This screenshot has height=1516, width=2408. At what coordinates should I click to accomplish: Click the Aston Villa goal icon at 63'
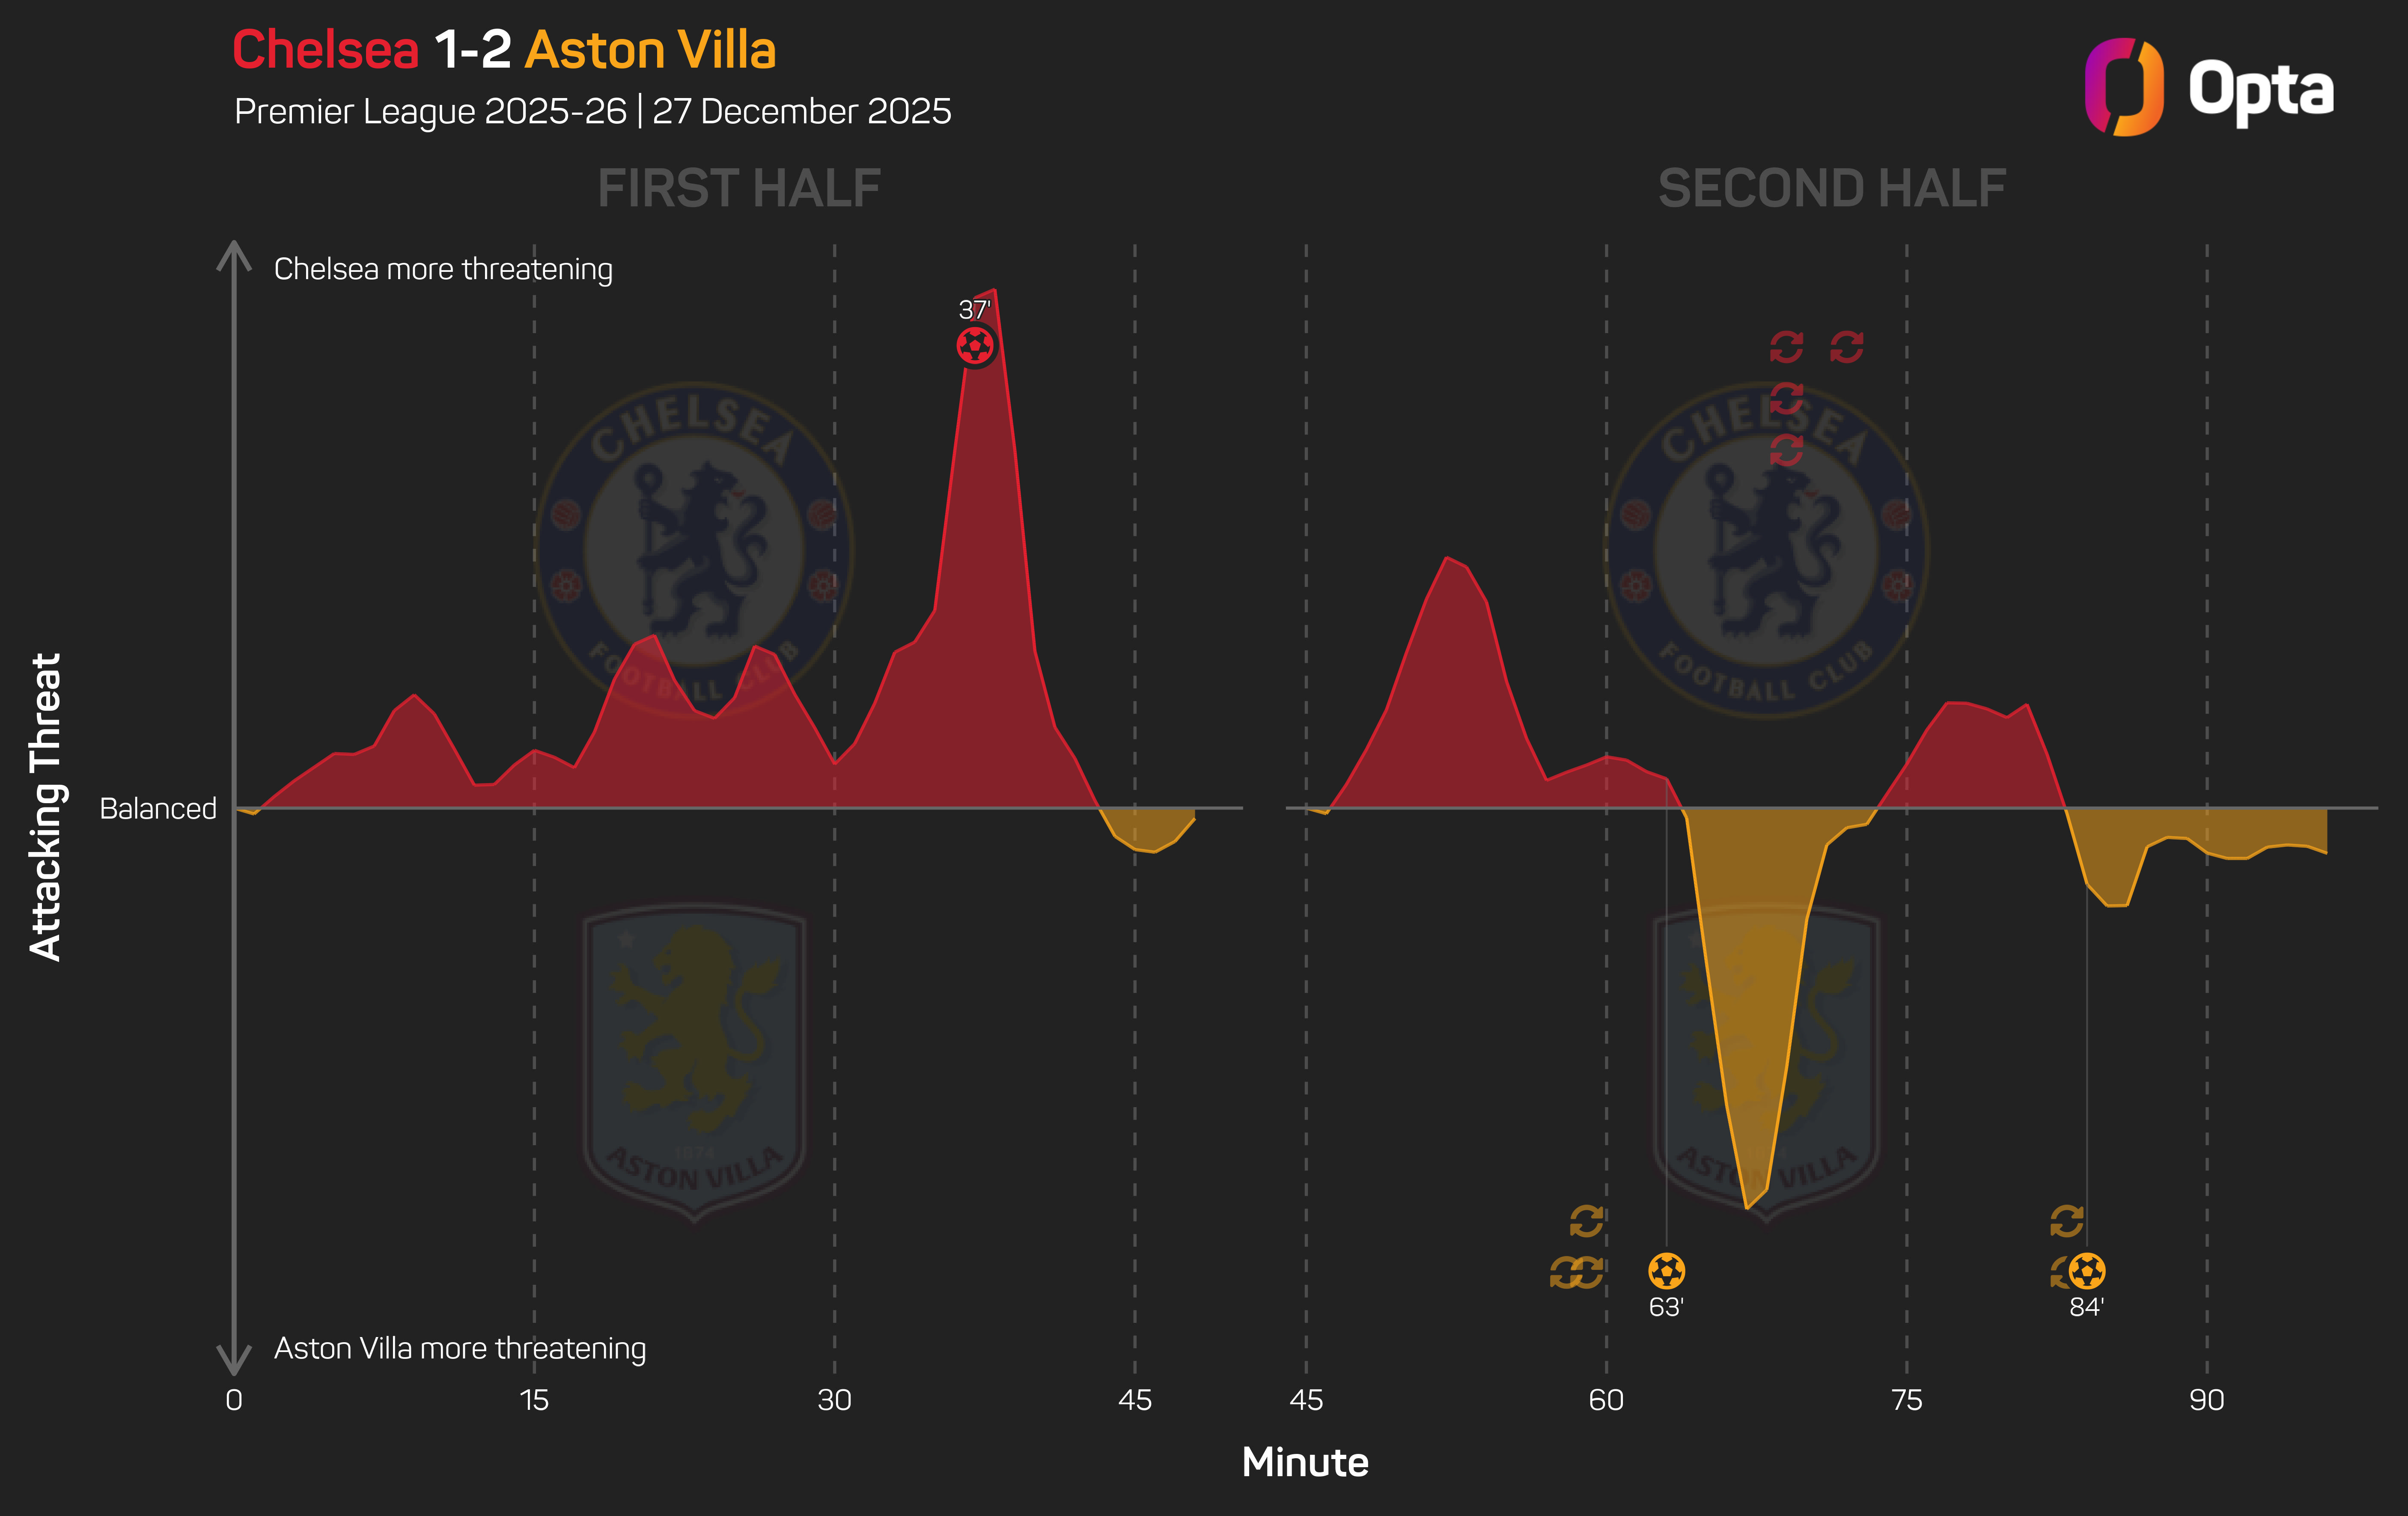coord(1666,1271)
